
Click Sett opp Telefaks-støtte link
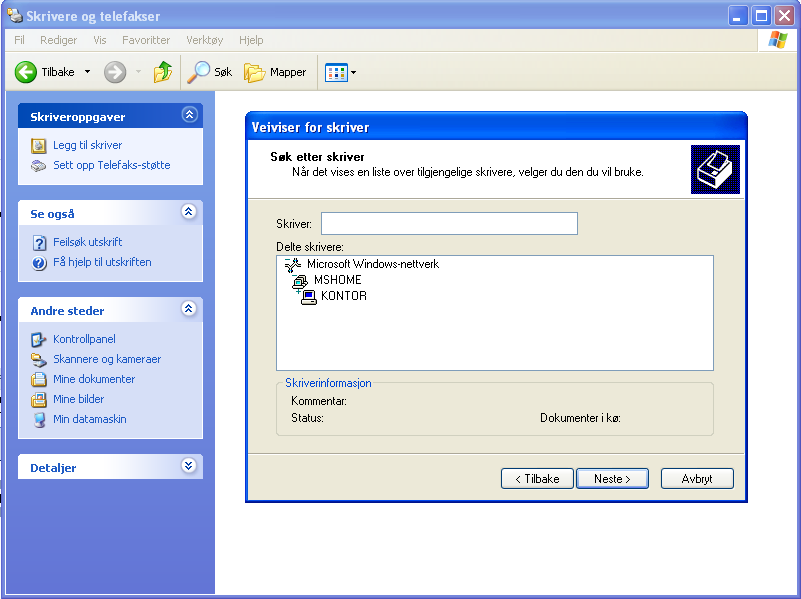coord(111,165)
